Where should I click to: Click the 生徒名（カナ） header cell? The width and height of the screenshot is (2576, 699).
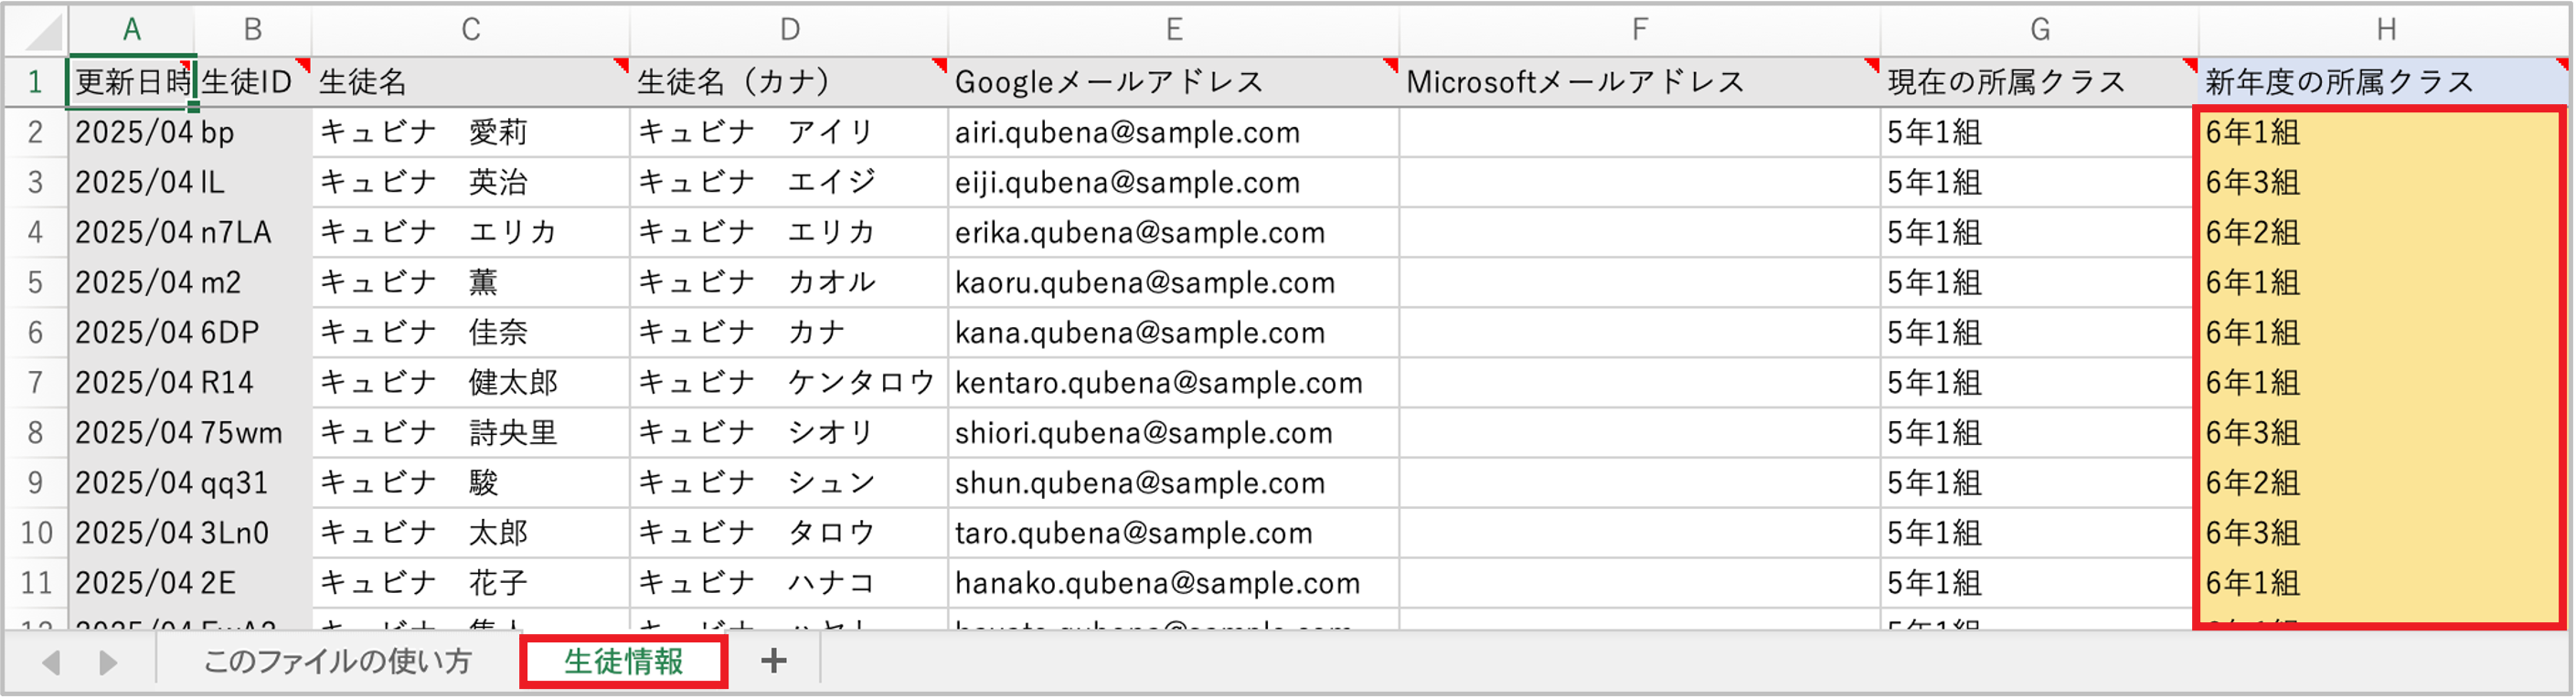tap(789, 82)
